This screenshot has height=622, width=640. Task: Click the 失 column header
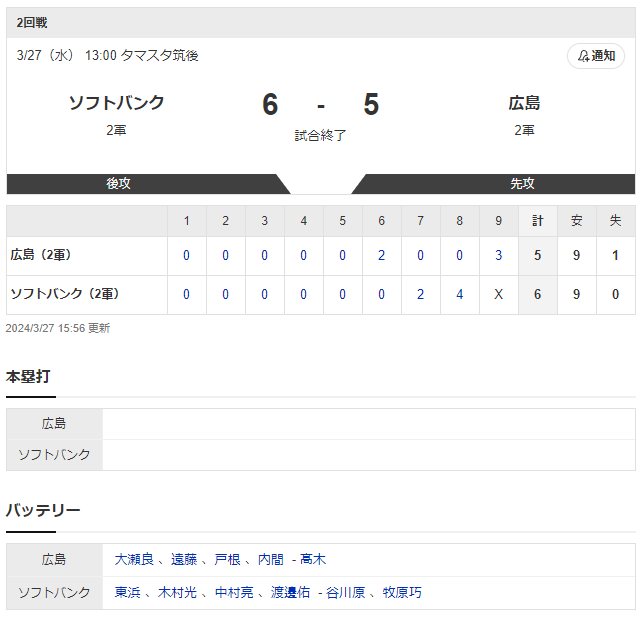pyautogui.click(x=616, y=221)
